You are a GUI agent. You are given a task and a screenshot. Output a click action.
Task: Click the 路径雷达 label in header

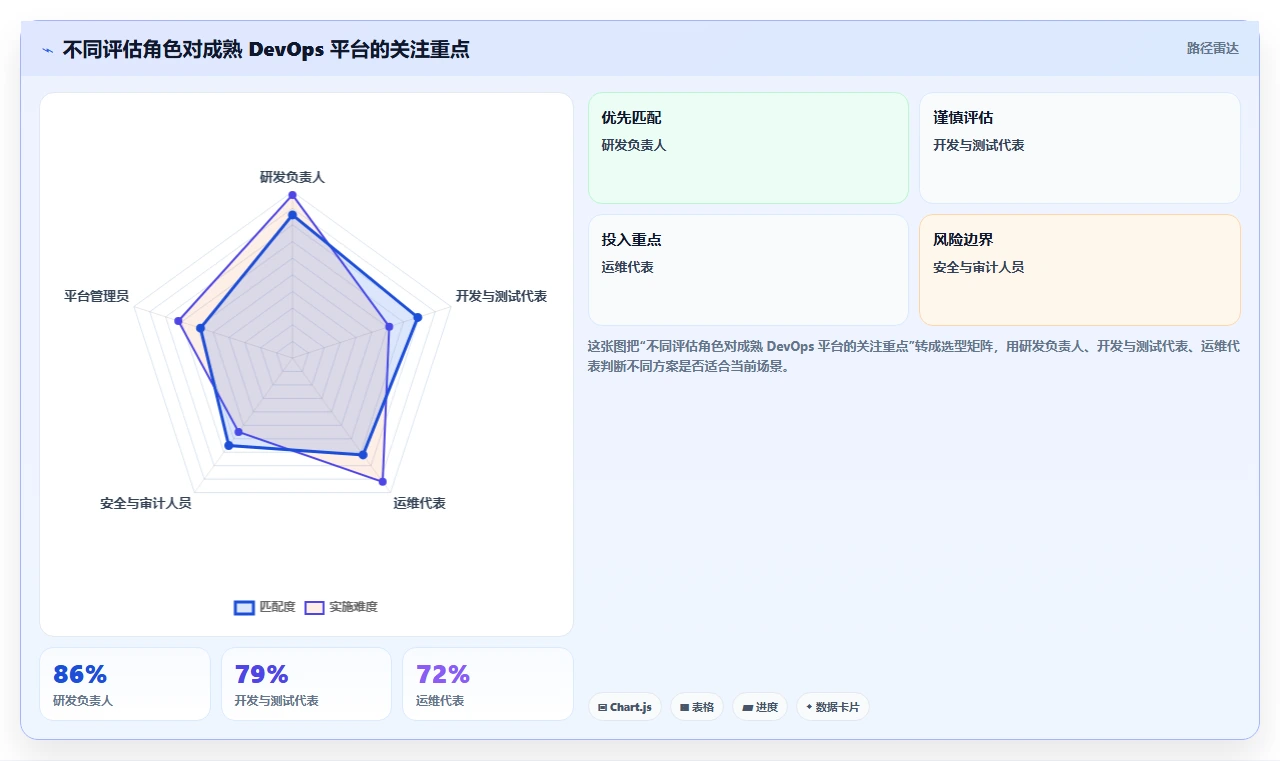tap(1212, 48)
